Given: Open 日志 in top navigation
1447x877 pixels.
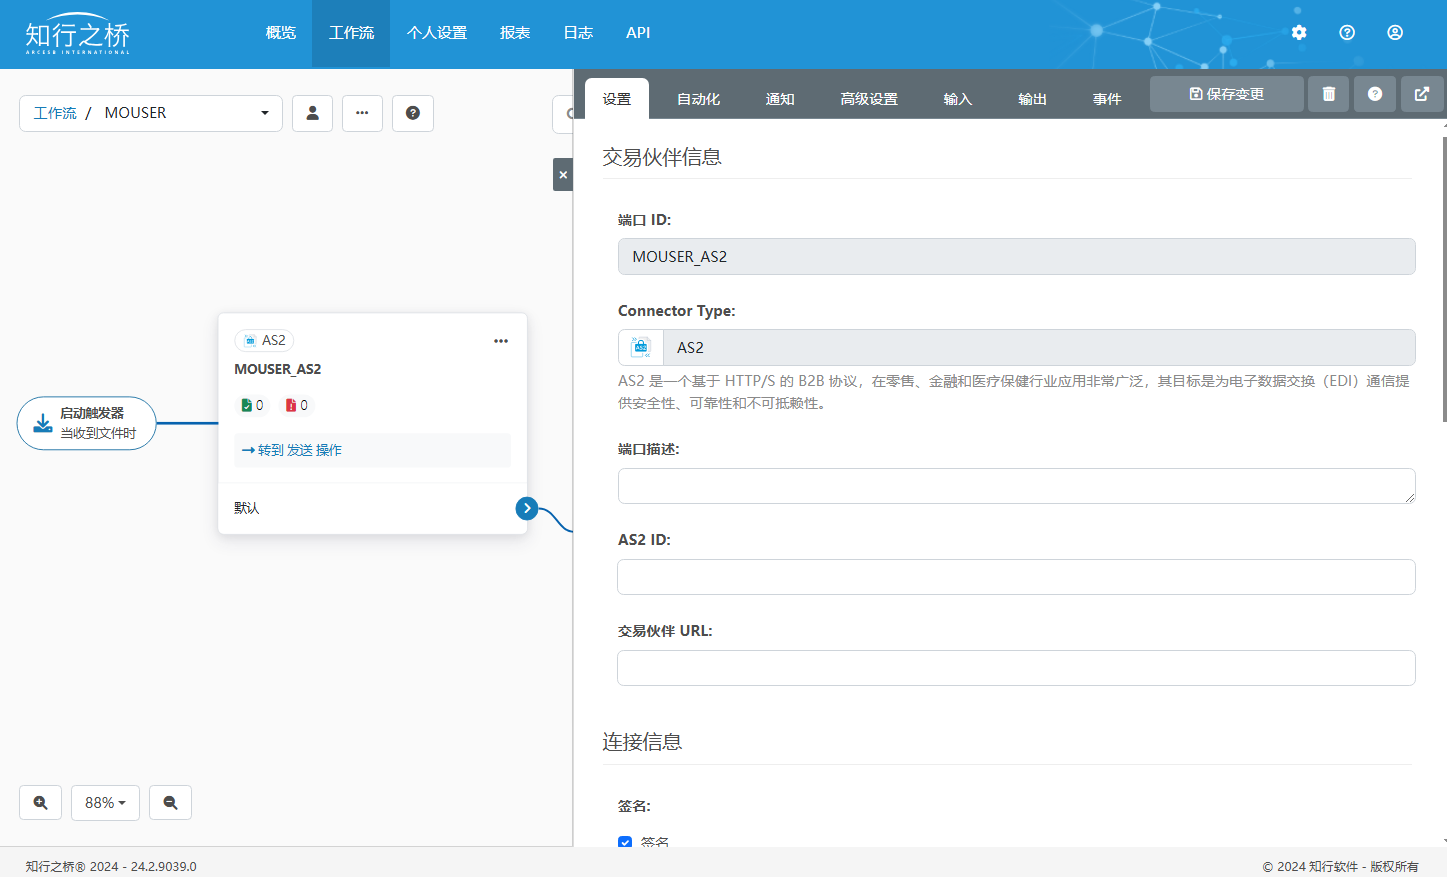Looking at the screenshot, I should pyautogui.click(x=578, y=33).
